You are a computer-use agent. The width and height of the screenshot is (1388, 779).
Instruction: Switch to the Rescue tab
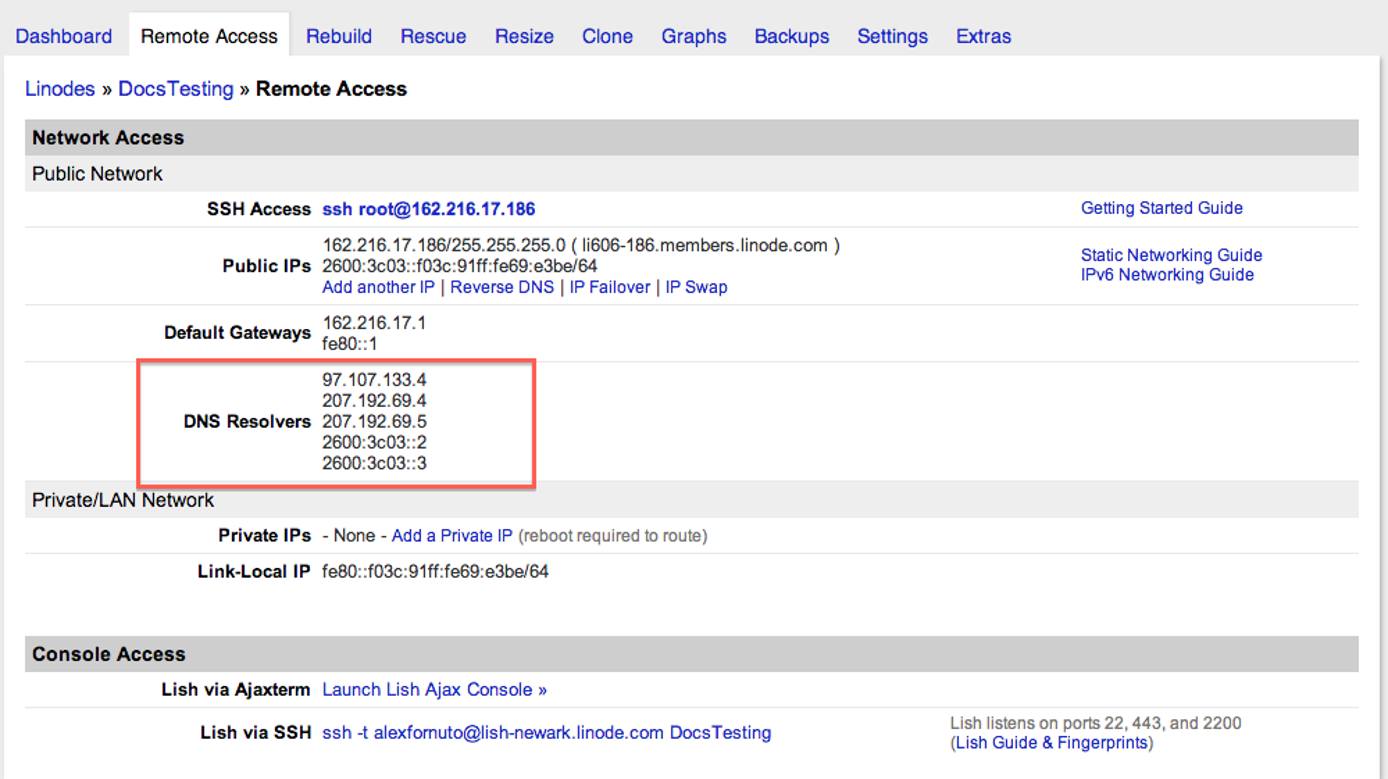pyautogui.click(x=433, y=36)
